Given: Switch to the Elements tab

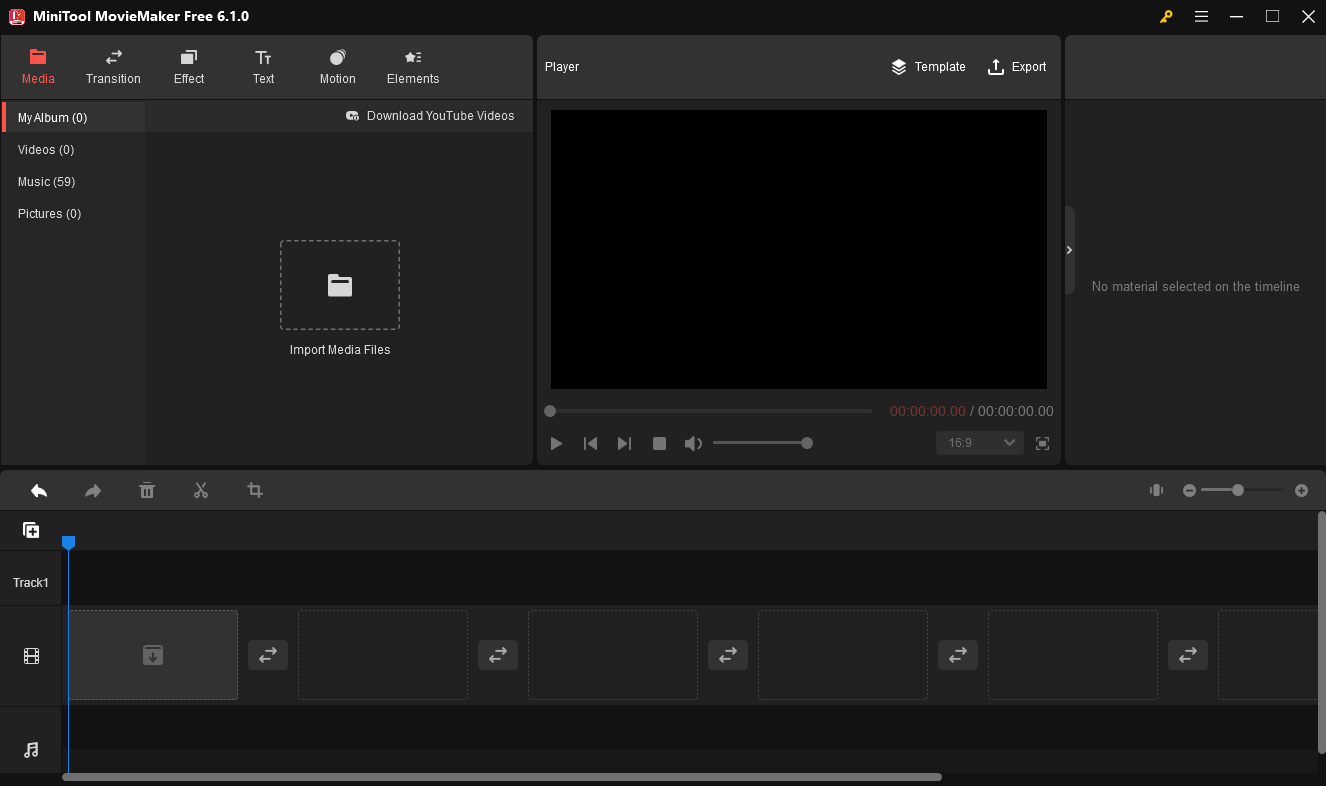Looking at the screenshot, I should pyautogui.click(x=413, y=67).
